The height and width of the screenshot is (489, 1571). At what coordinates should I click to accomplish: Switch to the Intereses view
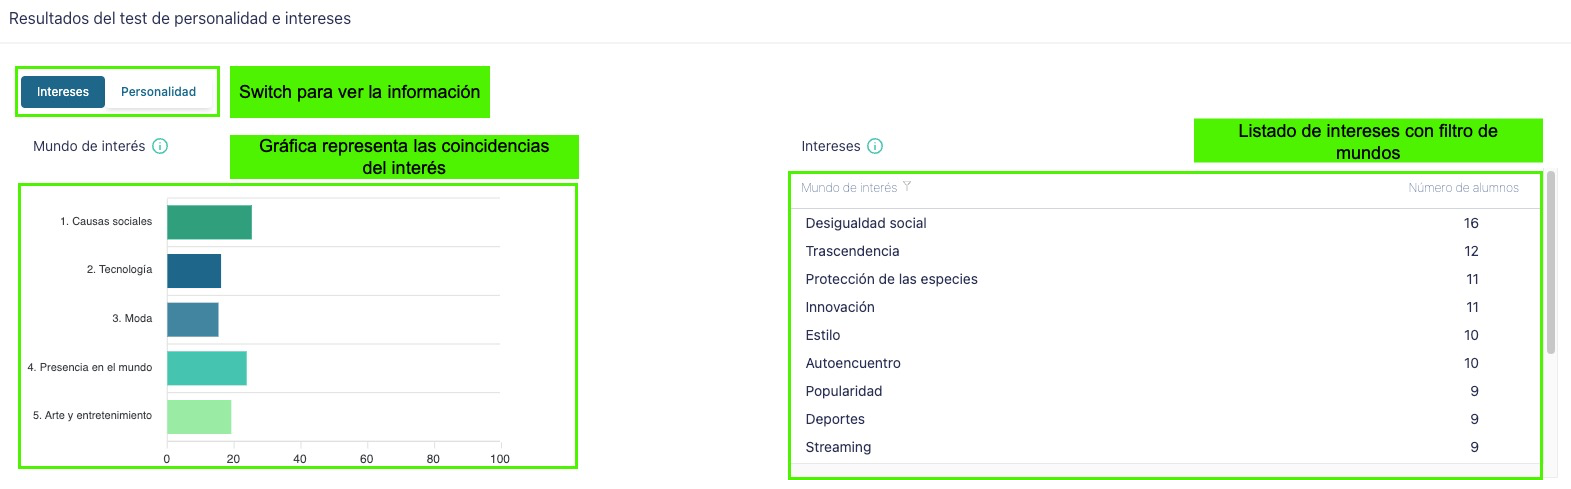click(x=63, y=92)
